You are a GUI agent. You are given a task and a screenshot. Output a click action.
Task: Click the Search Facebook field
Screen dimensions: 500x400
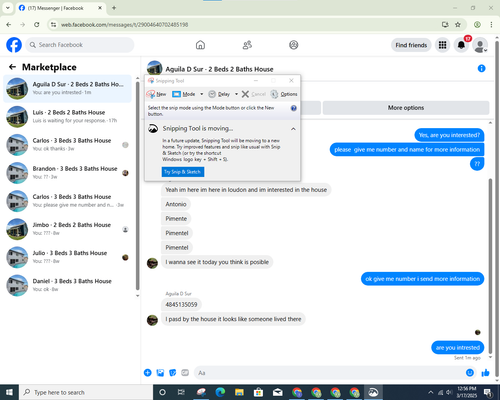(x=80, y=45)
